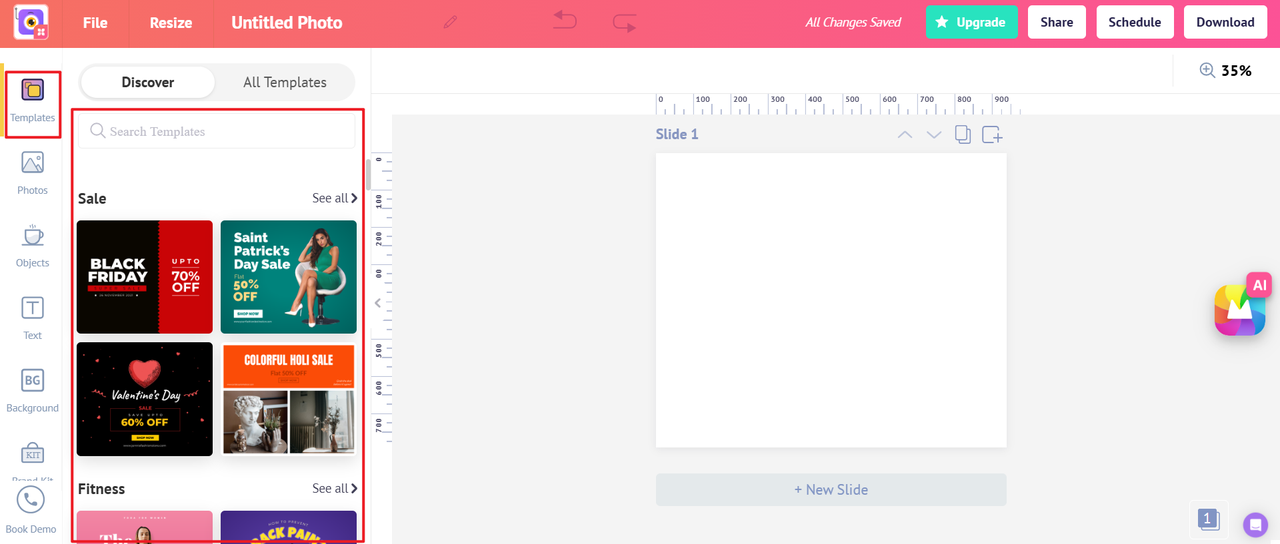This screenshot has width=1280, height=544.
Task: Click the app logo icon
Action: (x=31, y=22)
